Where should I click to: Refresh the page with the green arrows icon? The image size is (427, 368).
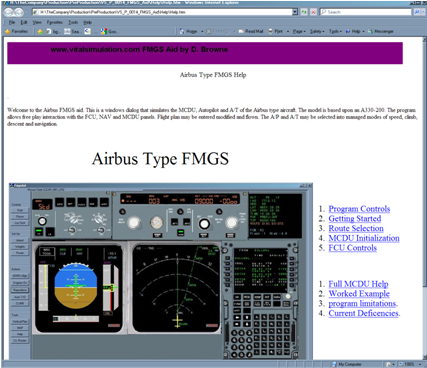click(x=304, y=12)
